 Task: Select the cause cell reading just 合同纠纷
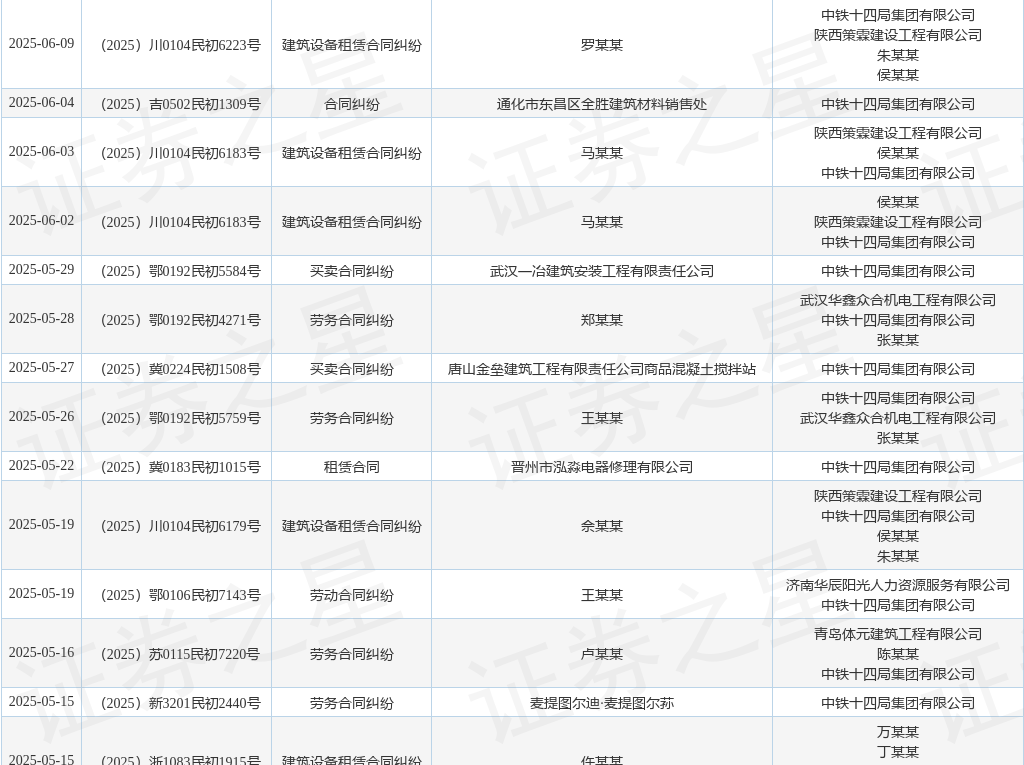(x=351, y=104)
